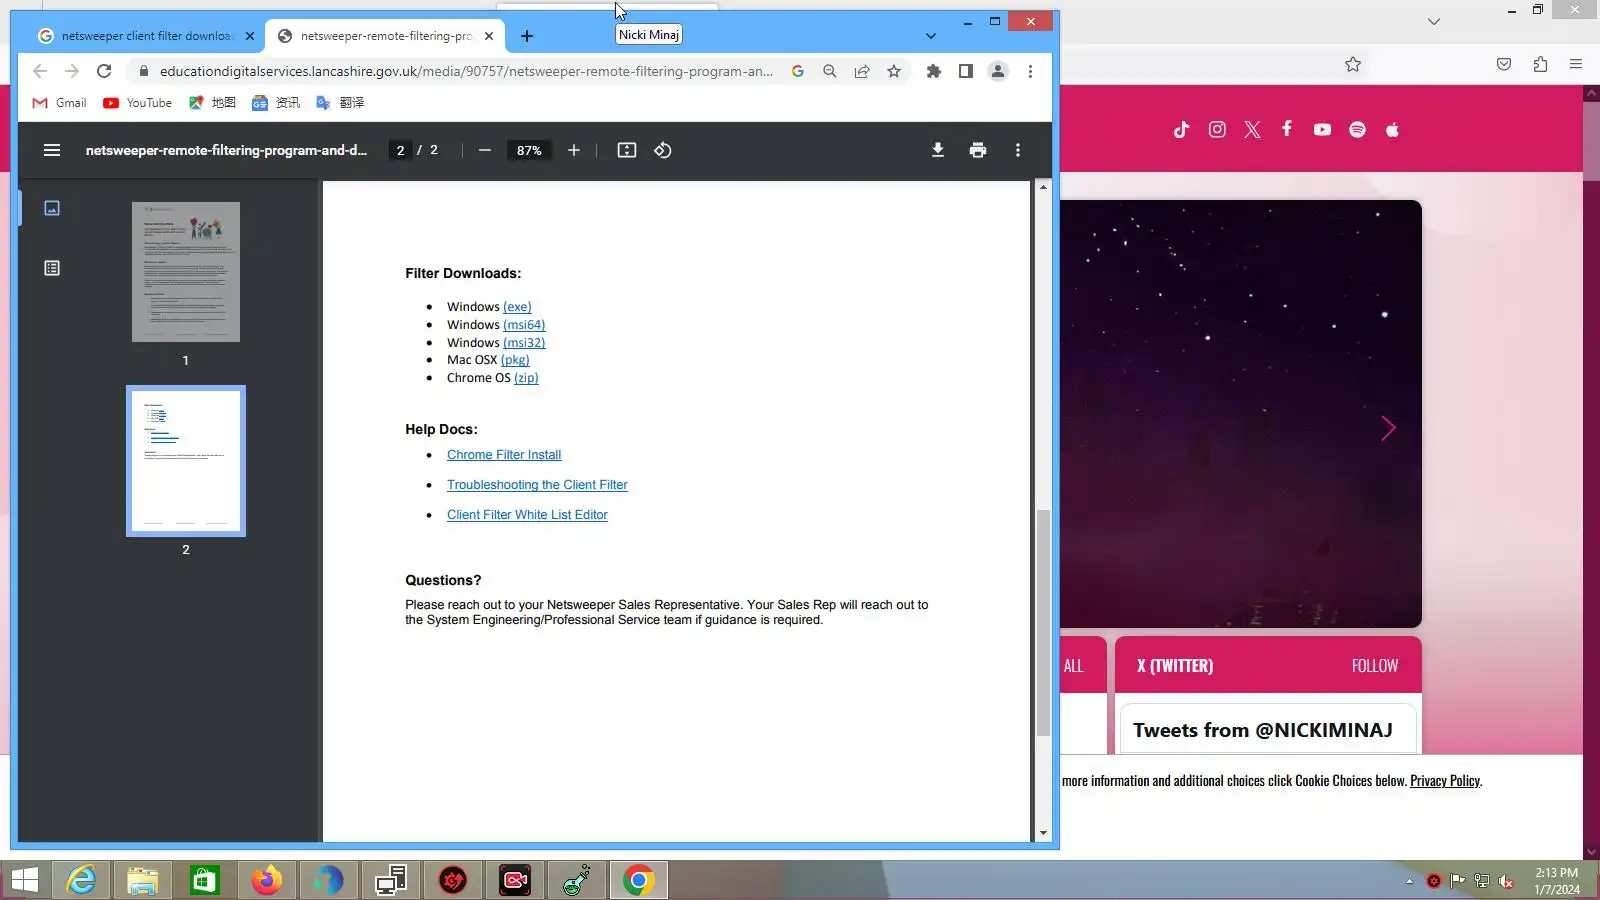
Task: Download the Chrome OS (zip) filter
Action: tap(526, 378)
